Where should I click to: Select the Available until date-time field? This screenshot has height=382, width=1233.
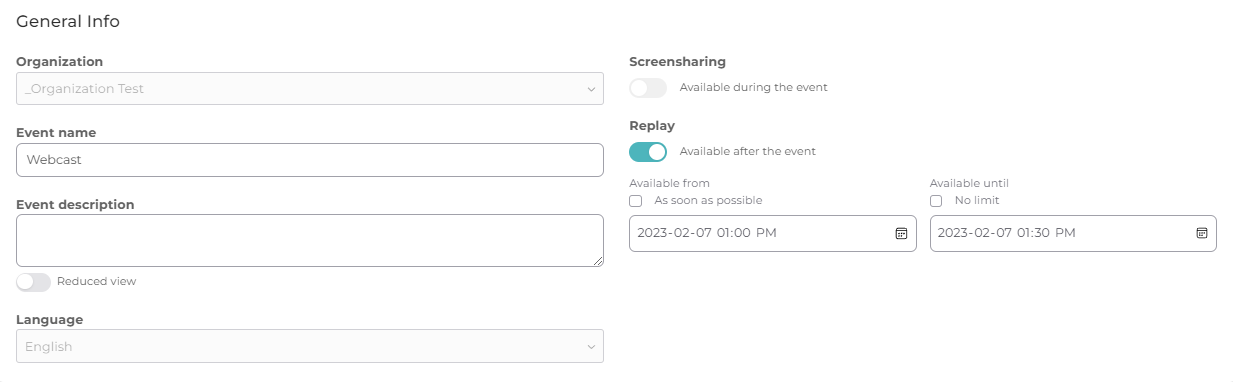pyautogui.click(x=1073, y=233)
